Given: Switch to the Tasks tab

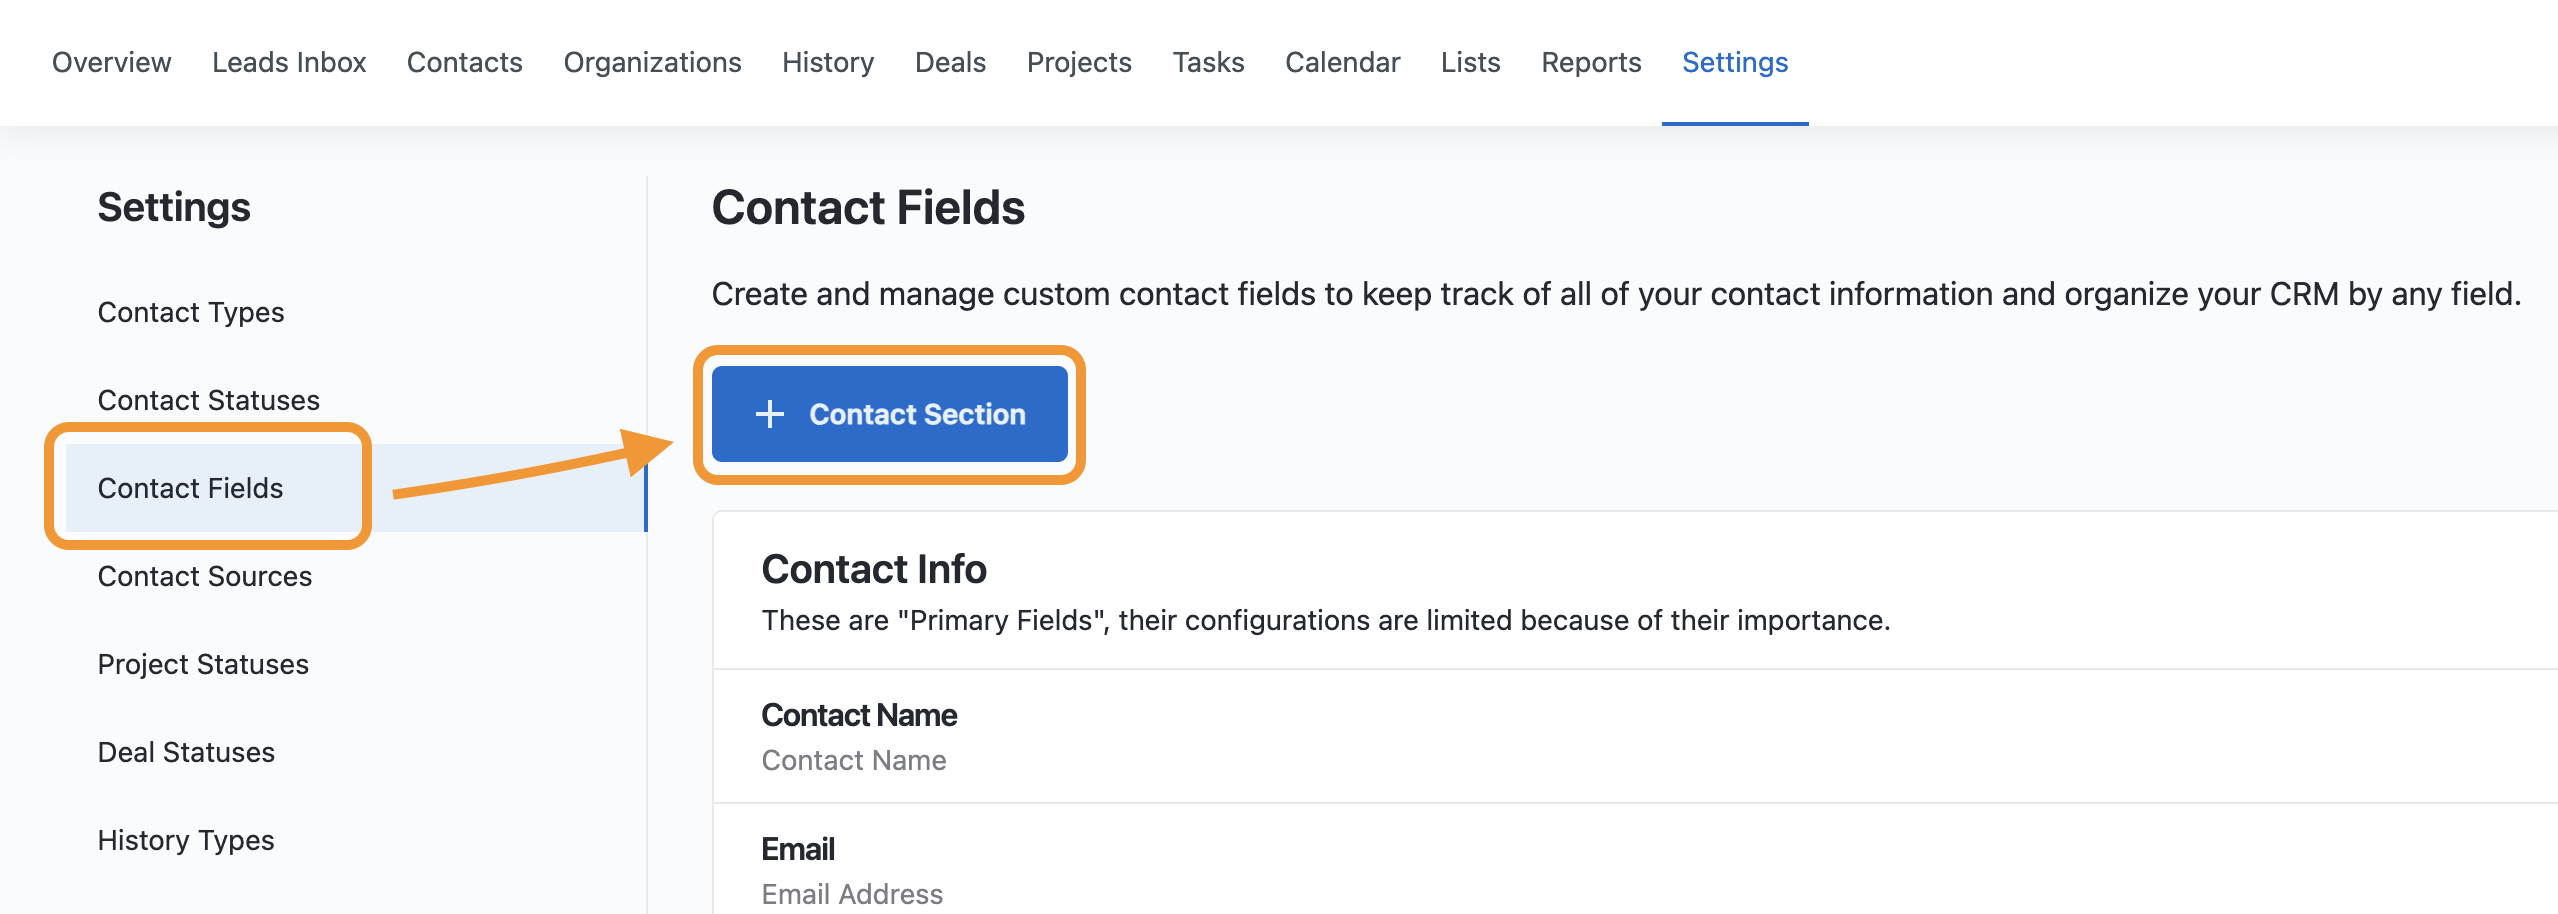Looking at the screenshot, I should tap(1208, 62).
